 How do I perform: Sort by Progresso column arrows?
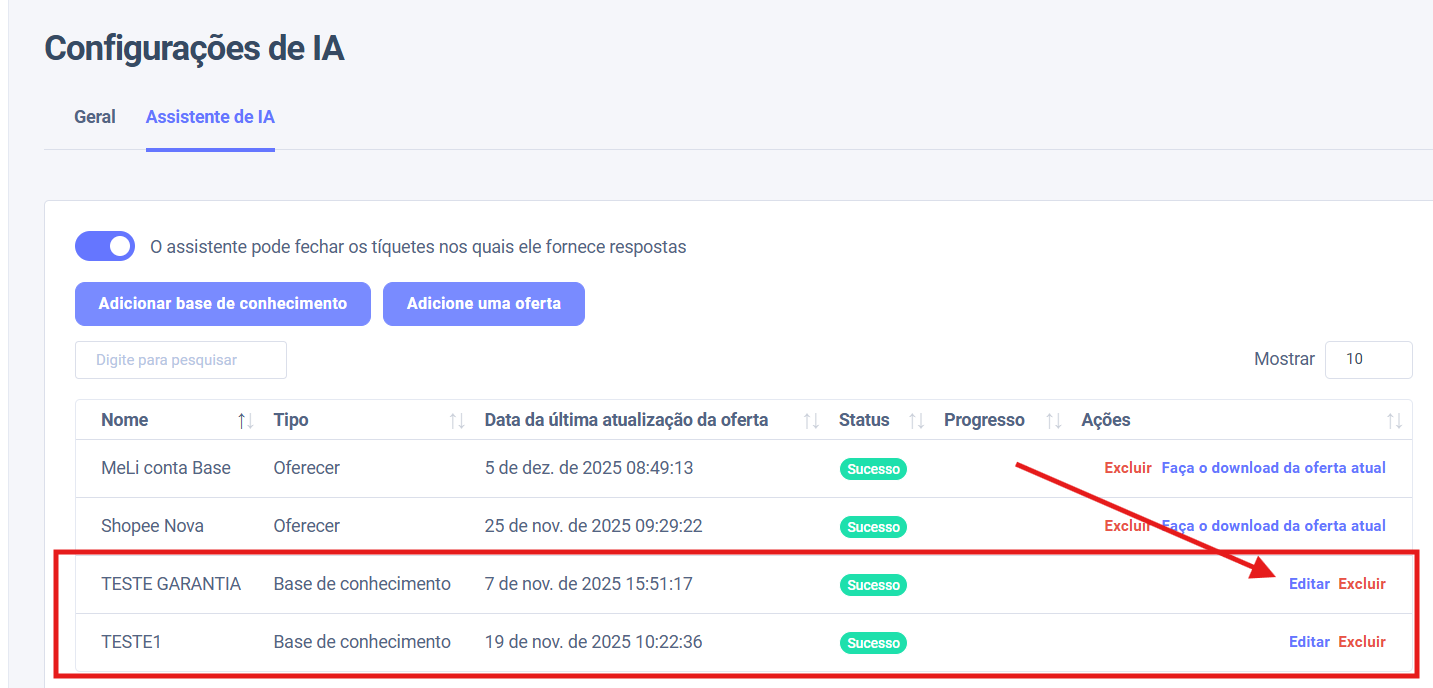[1053, 421]
